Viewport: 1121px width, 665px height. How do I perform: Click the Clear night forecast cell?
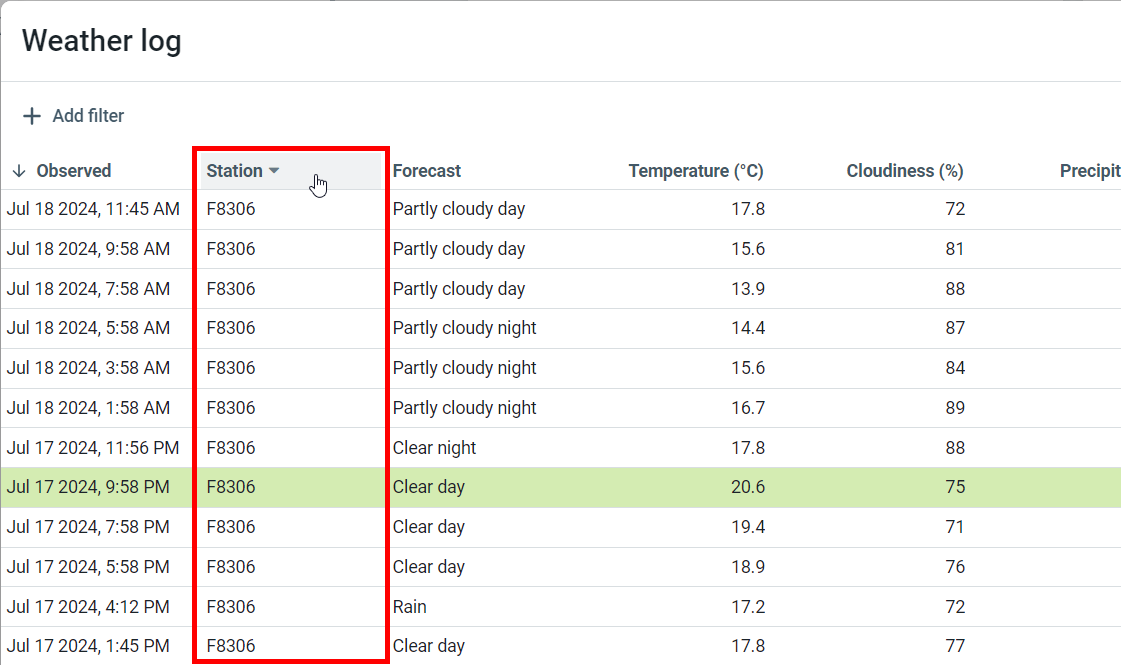click(x=434, y=448)
